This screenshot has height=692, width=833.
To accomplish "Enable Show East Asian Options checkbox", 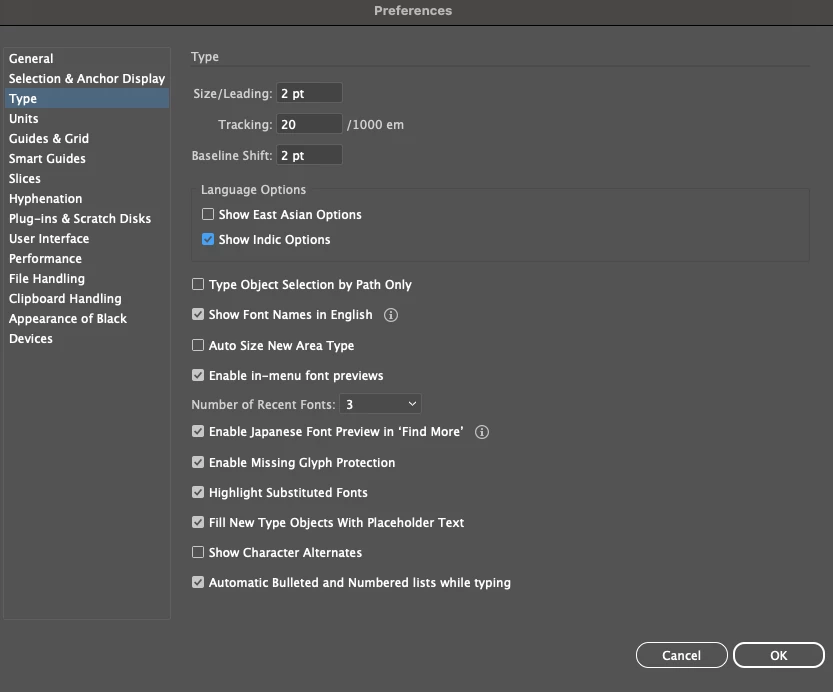I will (x=208, y=215).
